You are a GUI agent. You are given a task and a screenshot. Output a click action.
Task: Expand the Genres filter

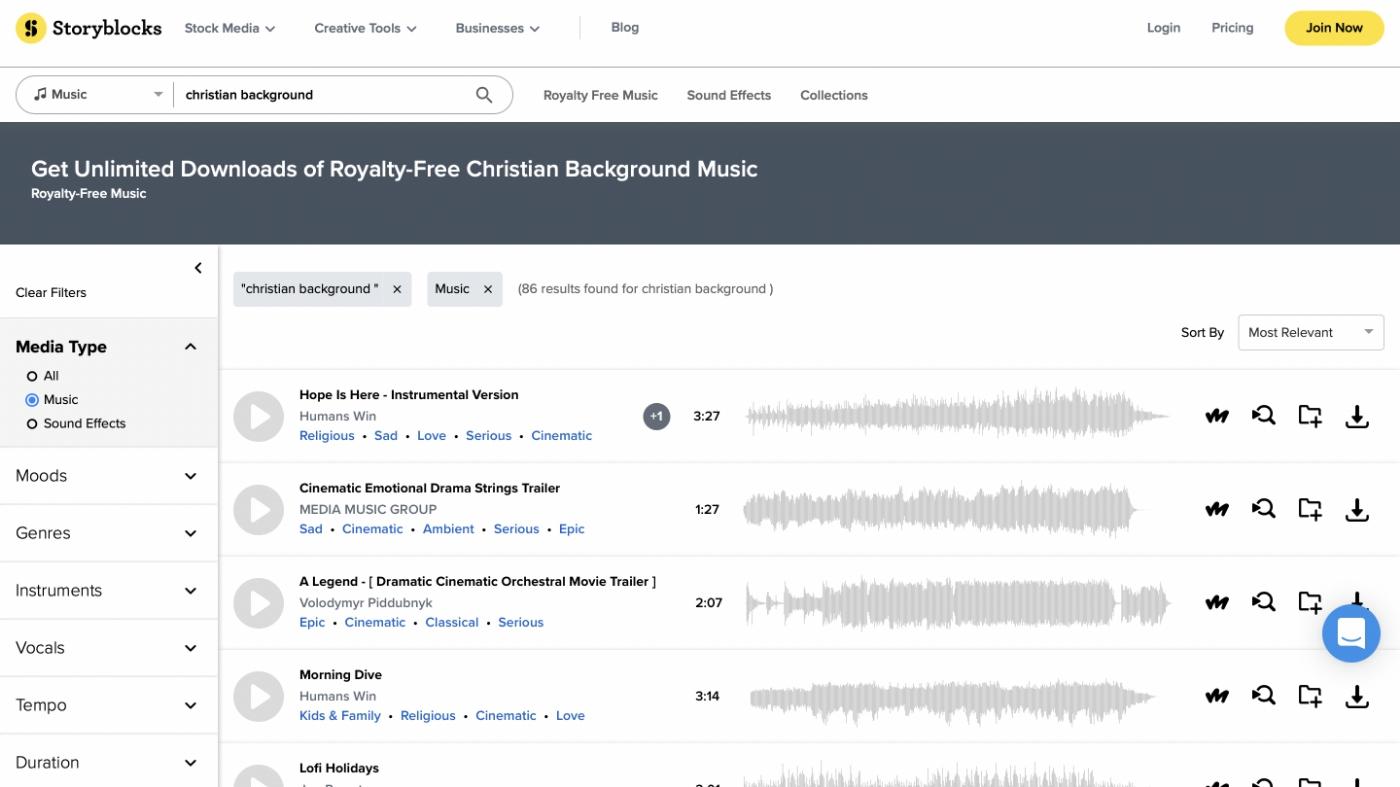[x=108, y=533]
